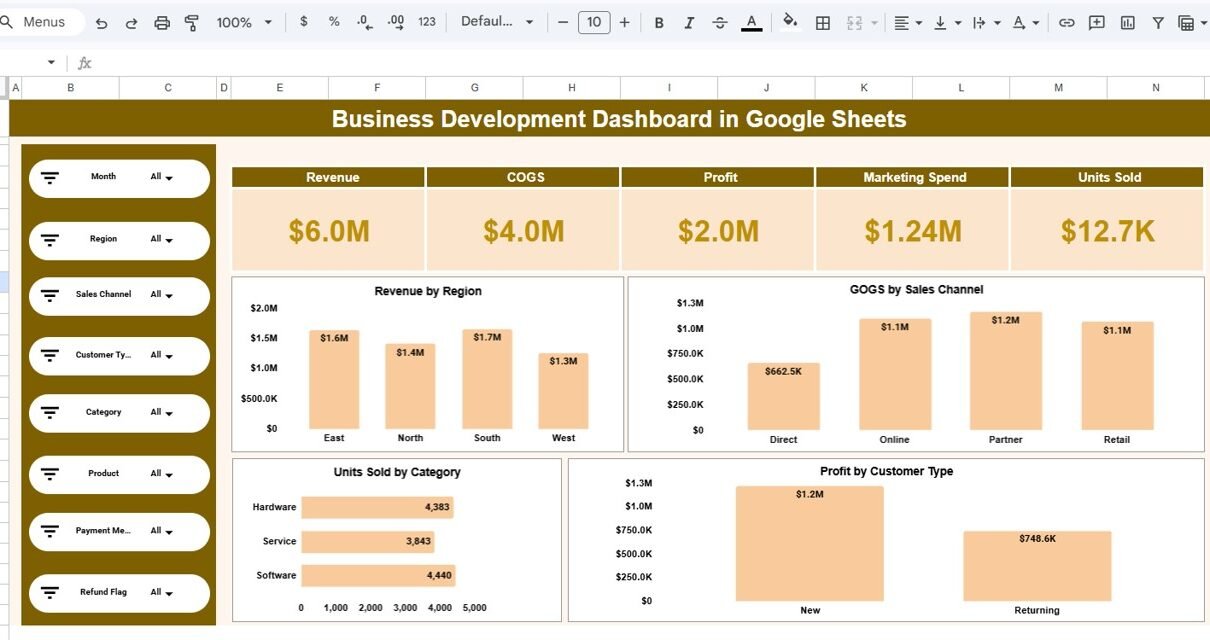The height and width of the screenshot is (640, 1210).
Task: Insert a chart using chart icon
Action: pos(1128,22)
